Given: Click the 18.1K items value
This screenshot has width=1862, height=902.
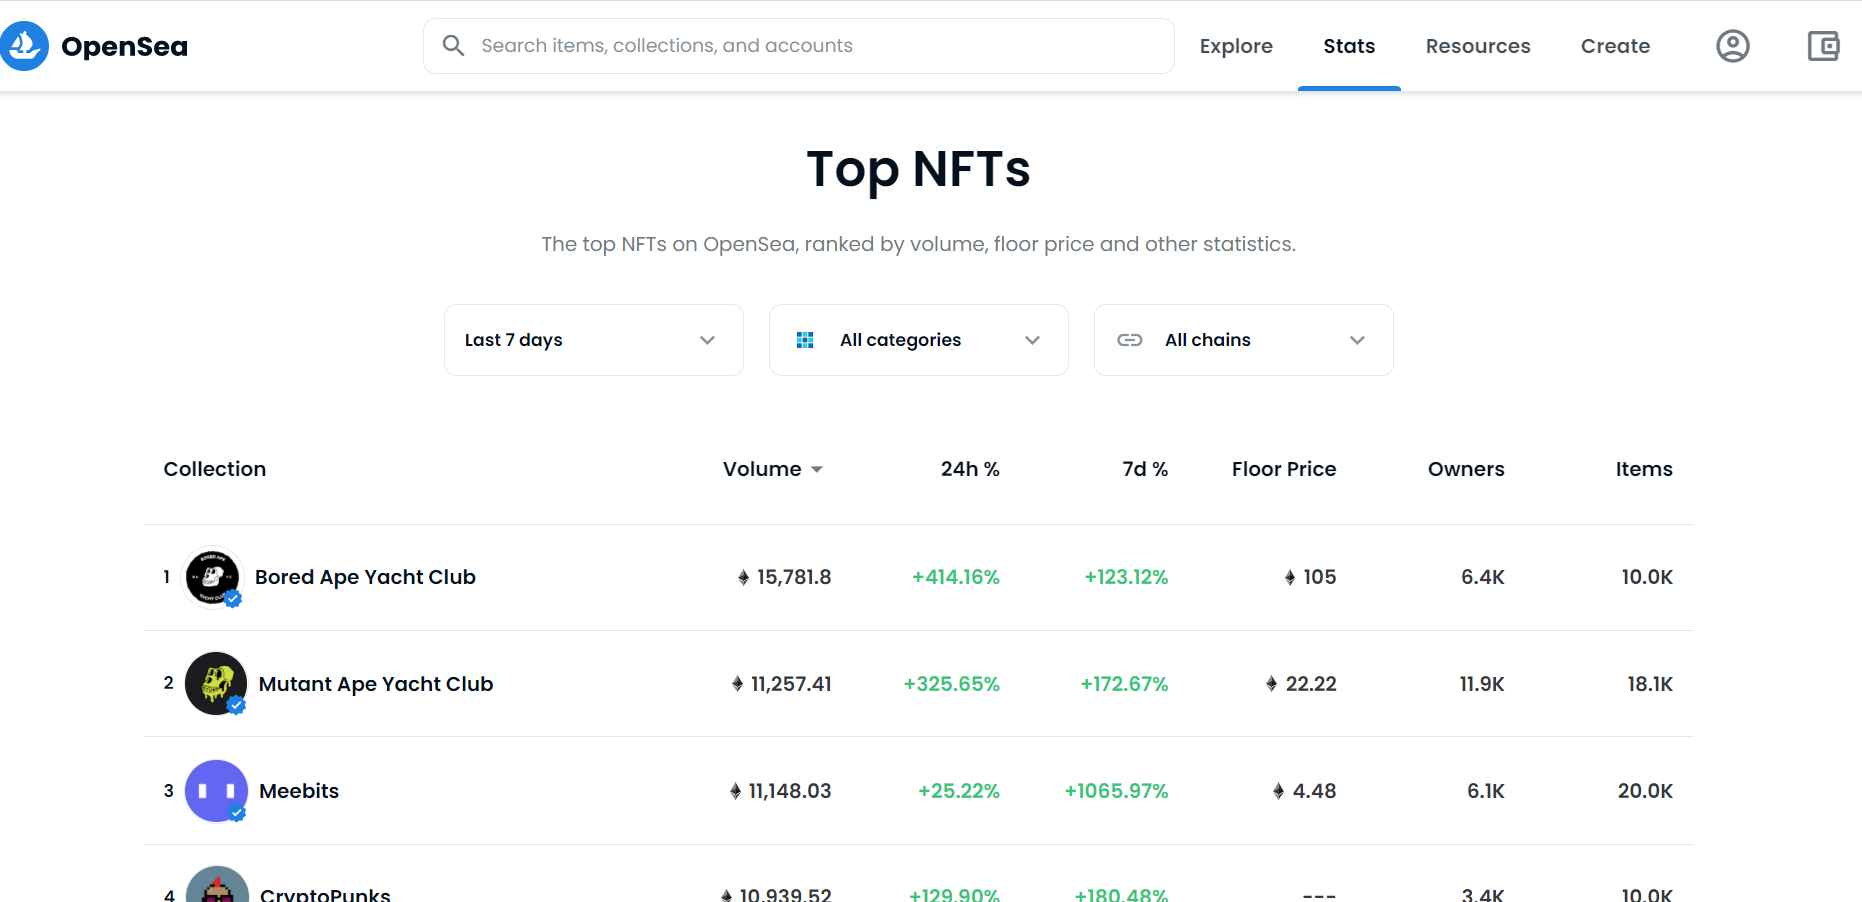Looking at the screenshot, I should point(1650,684).
